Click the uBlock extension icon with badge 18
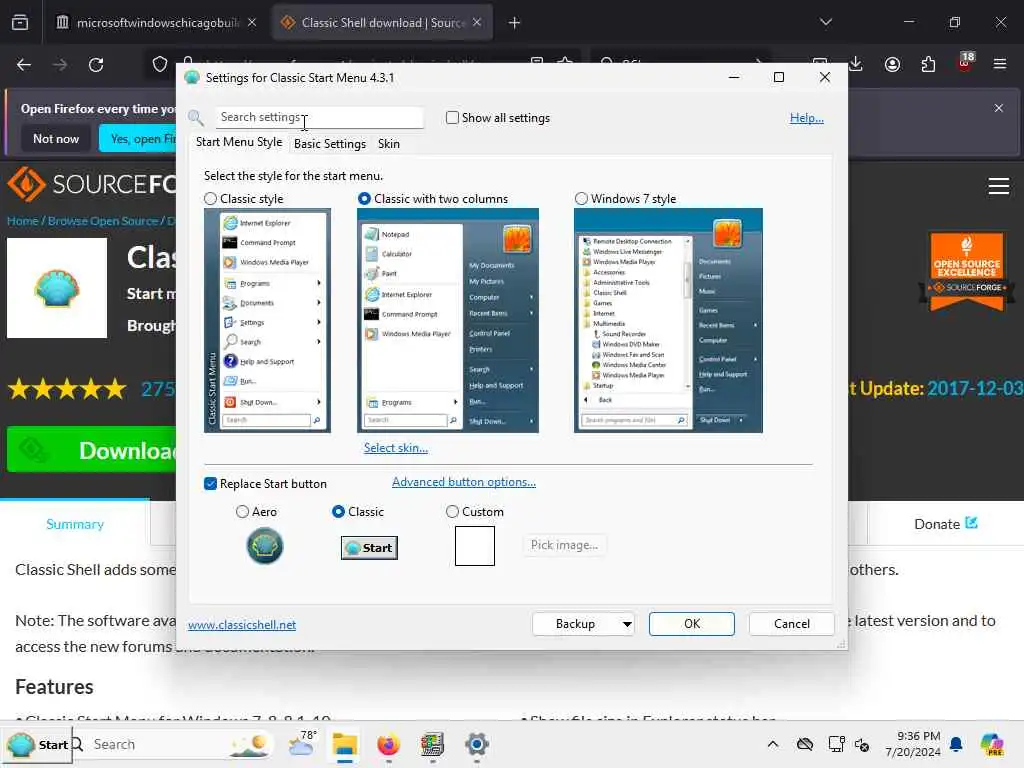The height and width of the screenshot is (768, 1024). [x=965, y=61]
